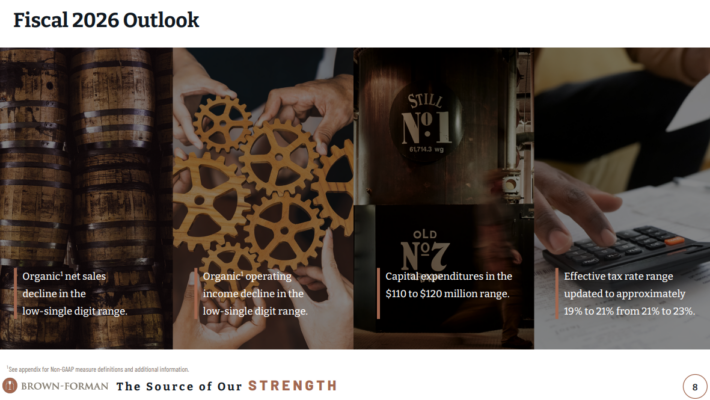This screenshot has width=710, height=400.
Task: Click the orange calculator key
Action: (675, 240)
